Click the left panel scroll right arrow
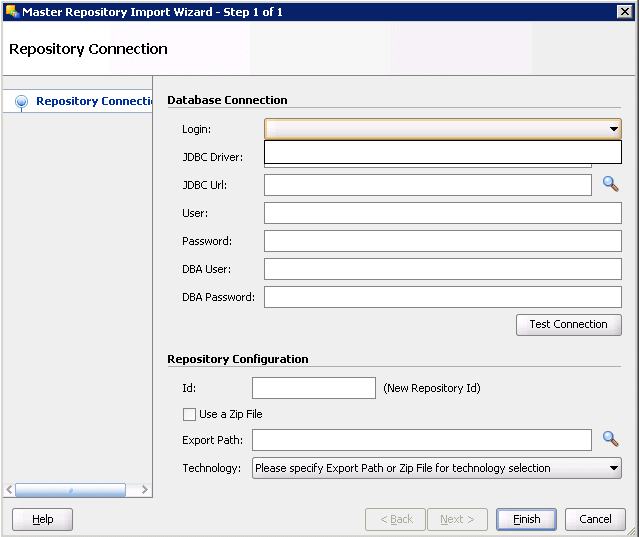639x537 pixels. [x=144, y=490]
